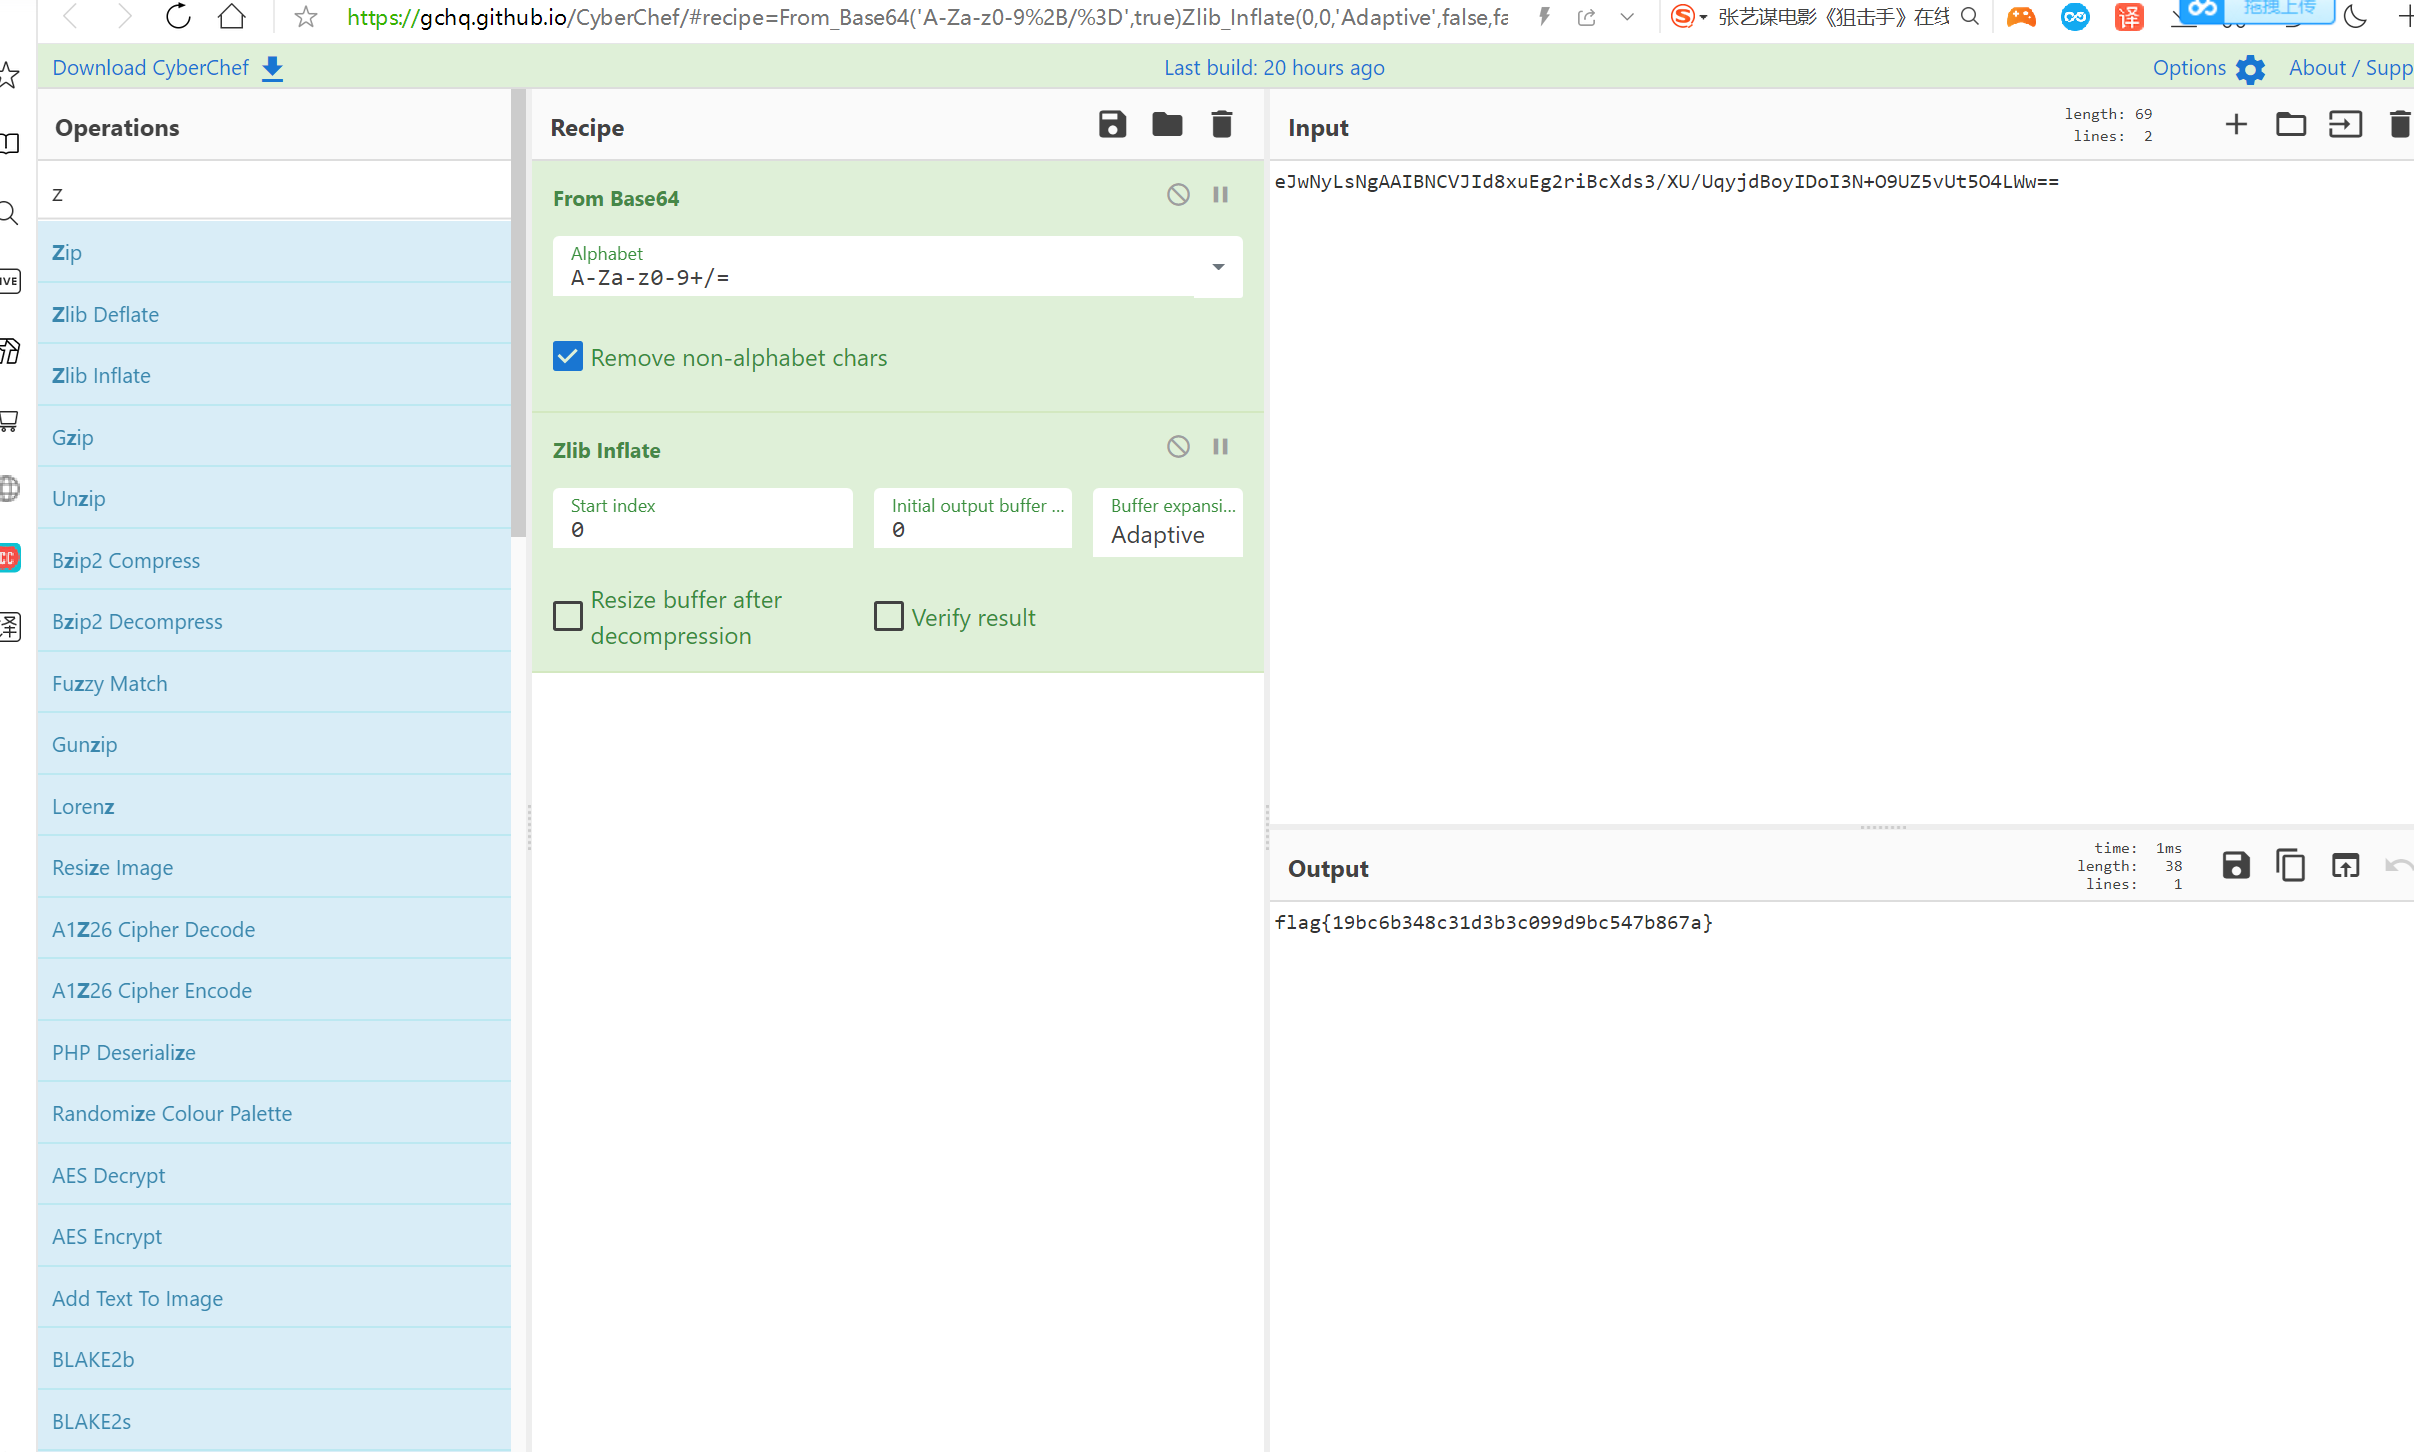Click the operations search field
The height and width of the screenshot is (1452, 2414).
coord(275,194)
